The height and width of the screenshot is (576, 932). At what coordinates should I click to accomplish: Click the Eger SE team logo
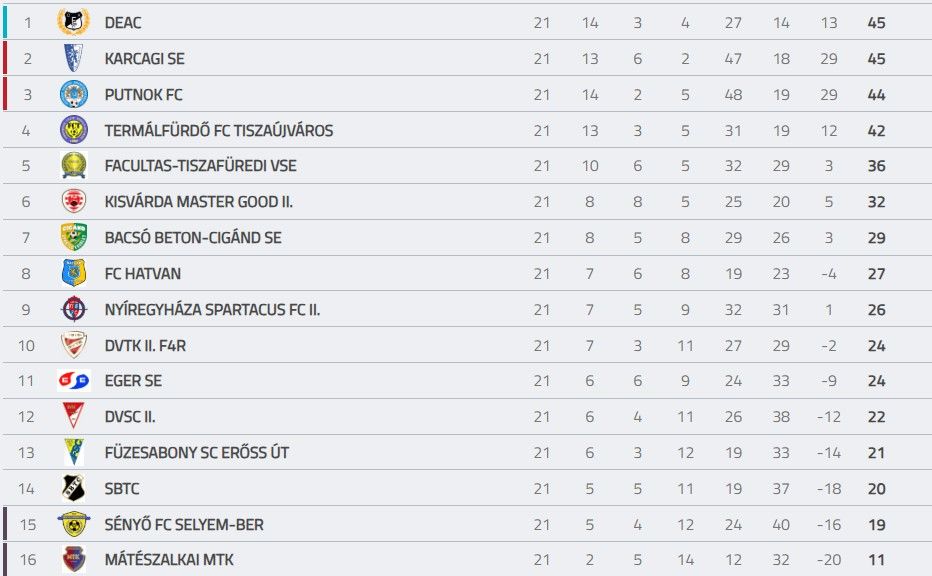[x=73, y=381]
